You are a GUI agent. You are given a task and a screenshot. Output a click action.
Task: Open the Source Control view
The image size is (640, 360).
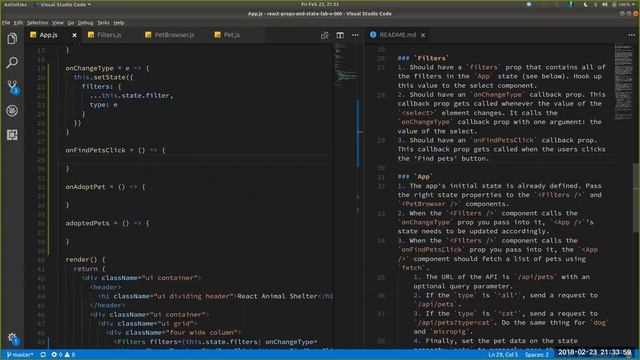(13, 87)
